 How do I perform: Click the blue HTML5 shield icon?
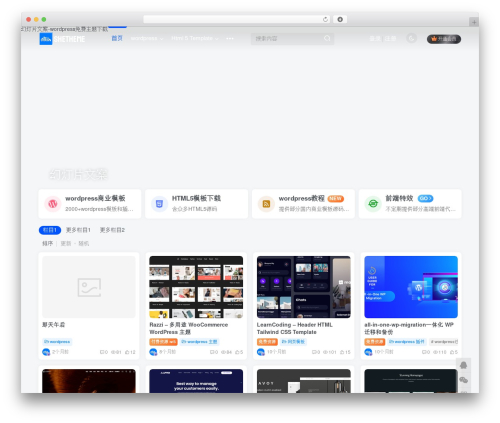pyautogui.click(x=159, y=204)
